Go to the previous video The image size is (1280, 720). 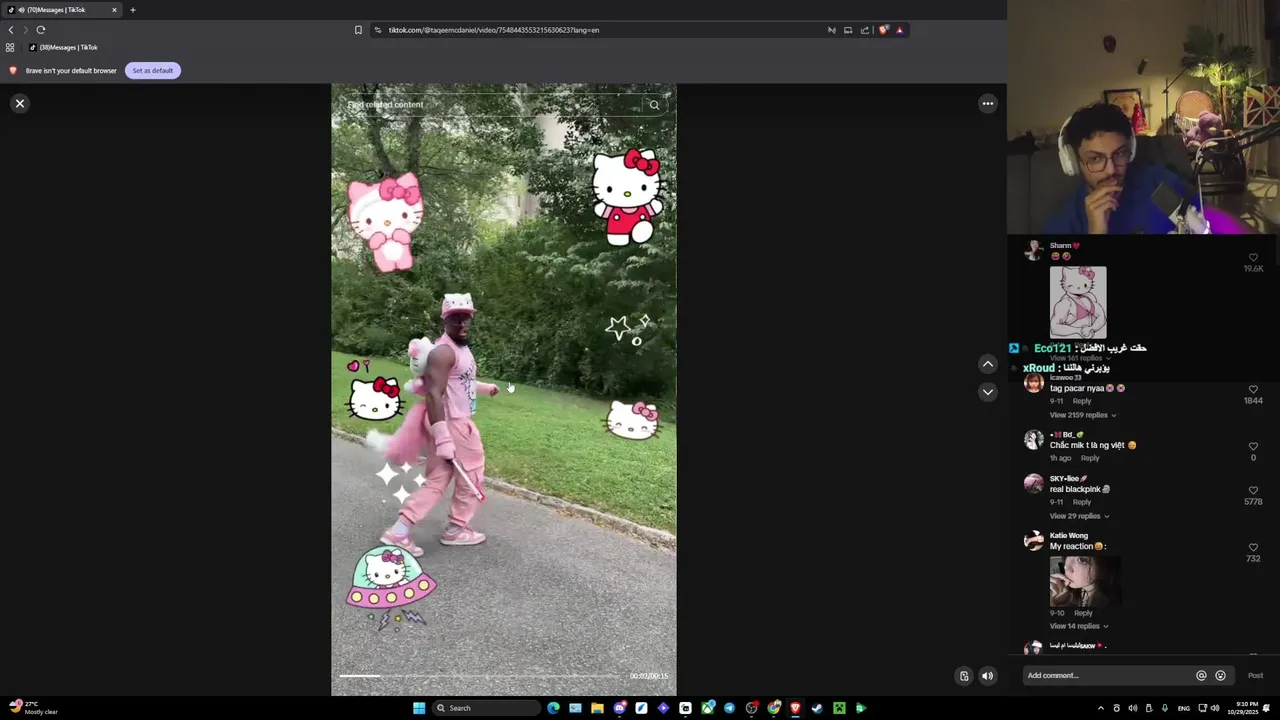point(987,364)
